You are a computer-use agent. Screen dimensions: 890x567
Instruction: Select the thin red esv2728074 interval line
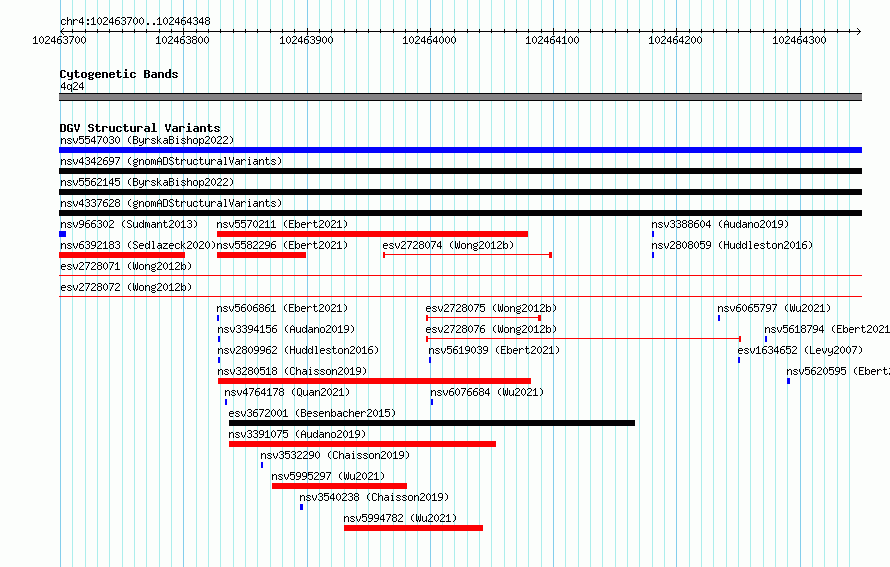pos(468,255)
